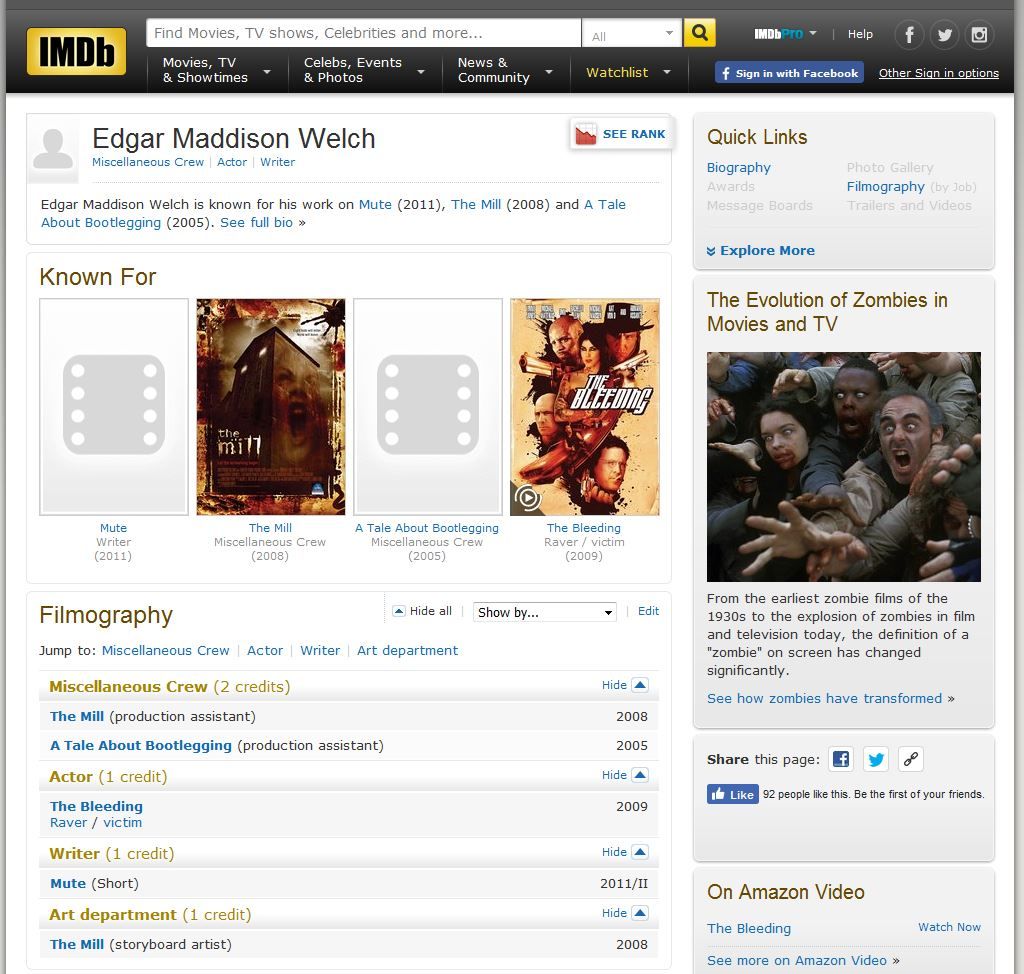Open See how zombies have transformed link

point(824,698)
